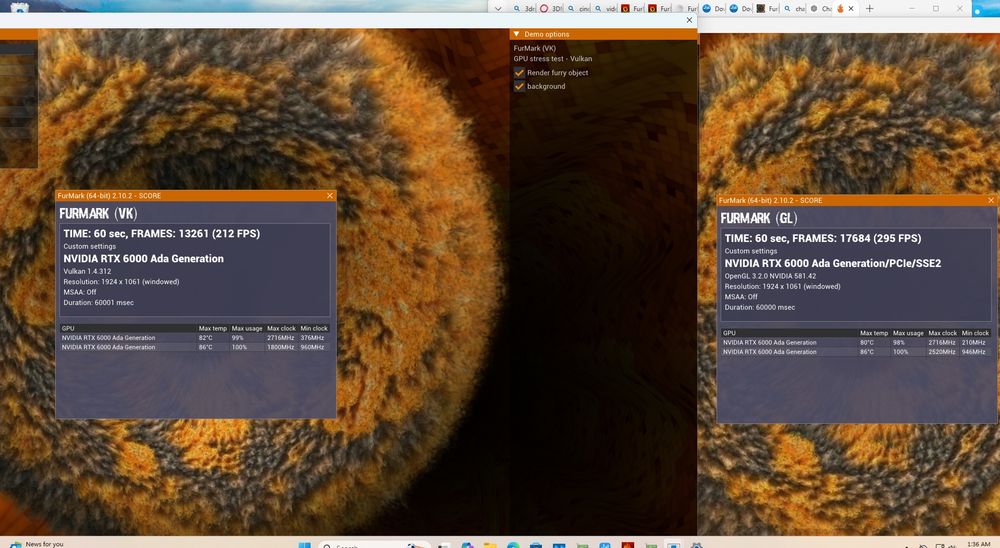Screen dimensions: 1000x548
Task: Open the browser tab search chevron
Action: click(x=498, y=8)
